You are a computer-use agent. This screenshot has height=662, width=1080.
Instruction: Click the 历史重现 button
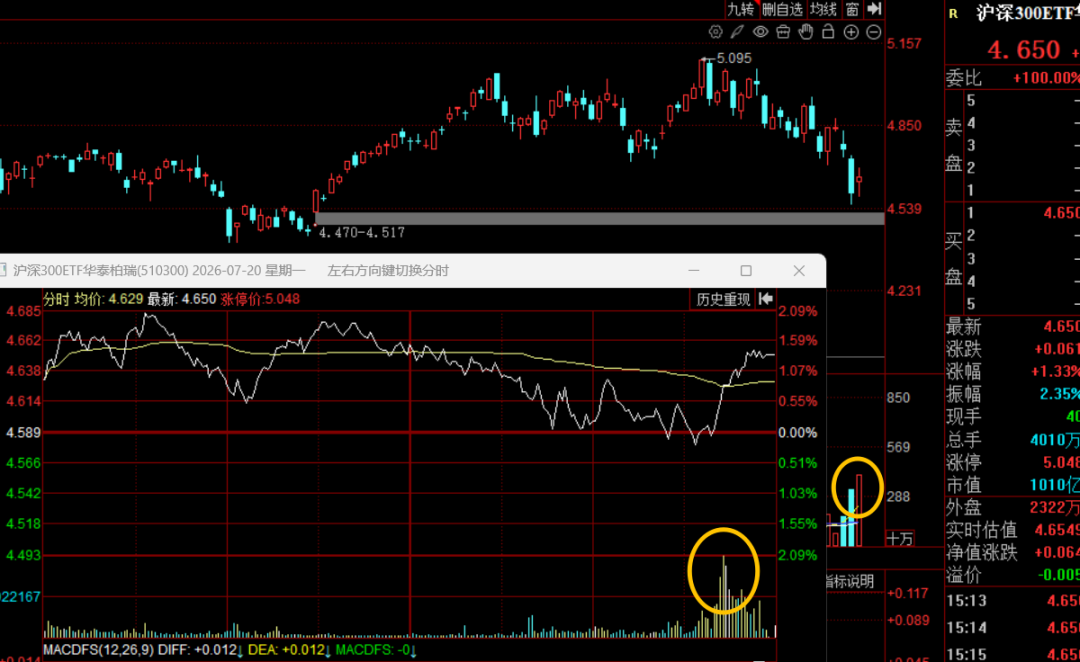tap(723, 299)
